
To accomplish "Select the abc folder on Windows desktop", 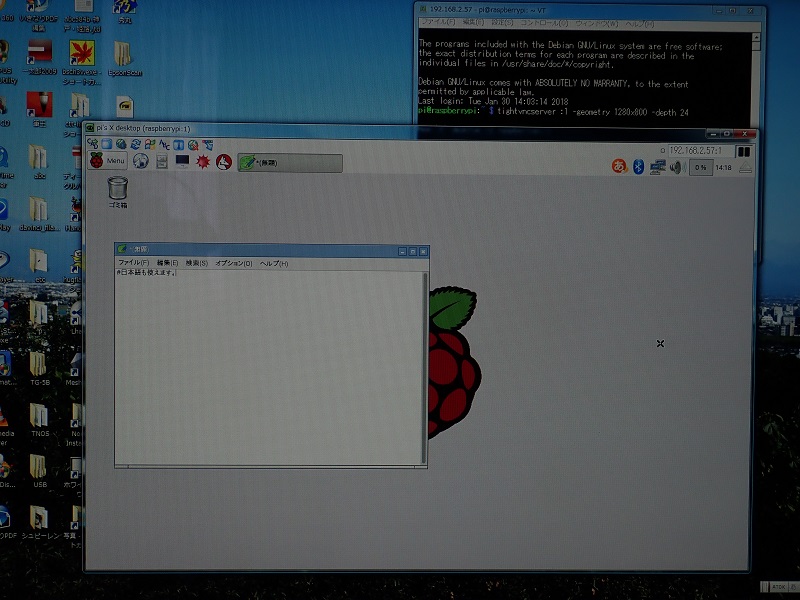I will tap(39, 162).
